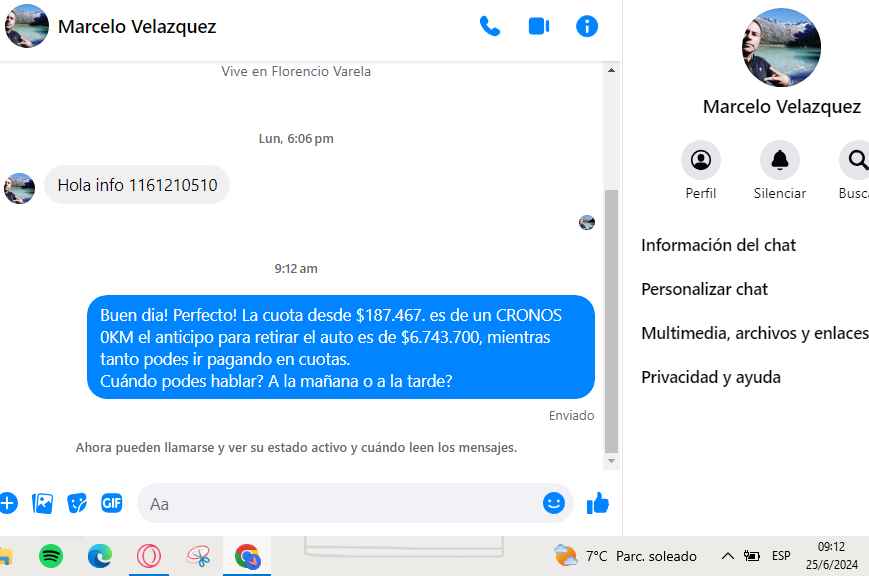
Task: Expand Multimedia, archivos y enlaces section
Action: [755, 333]
